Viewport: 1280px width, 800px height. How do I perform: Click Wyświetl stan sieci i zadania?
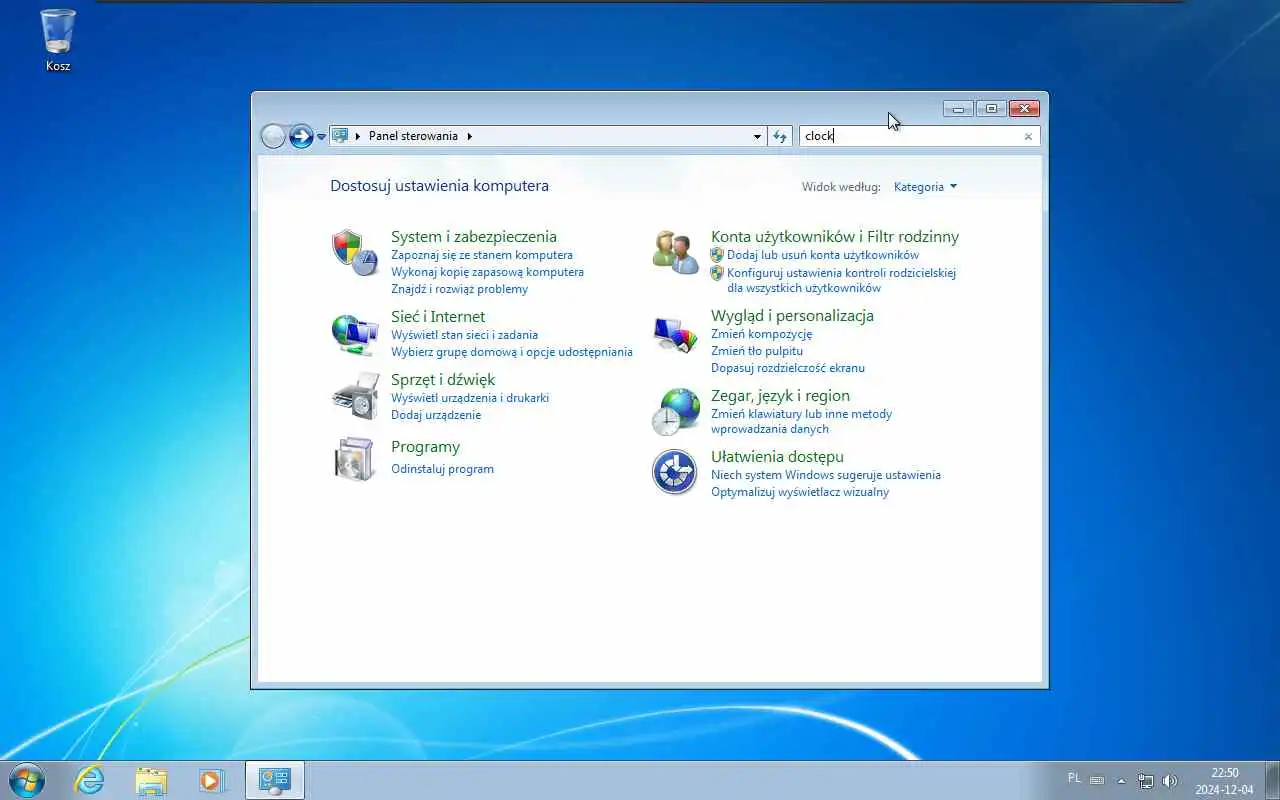pyautogui.click(x=464, y=335)
